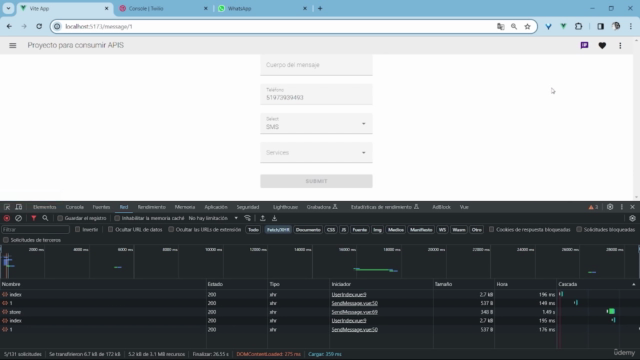Toggle the device toolbar icon

point(18,207)
